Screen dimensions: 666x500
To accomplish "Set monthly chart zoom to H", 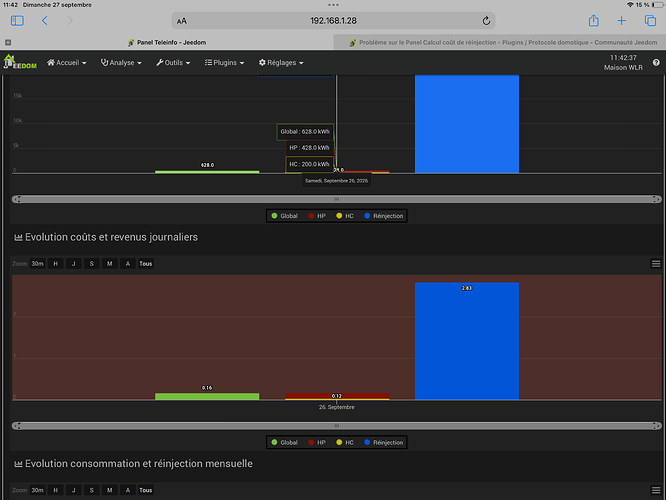I will coord(56,490).
